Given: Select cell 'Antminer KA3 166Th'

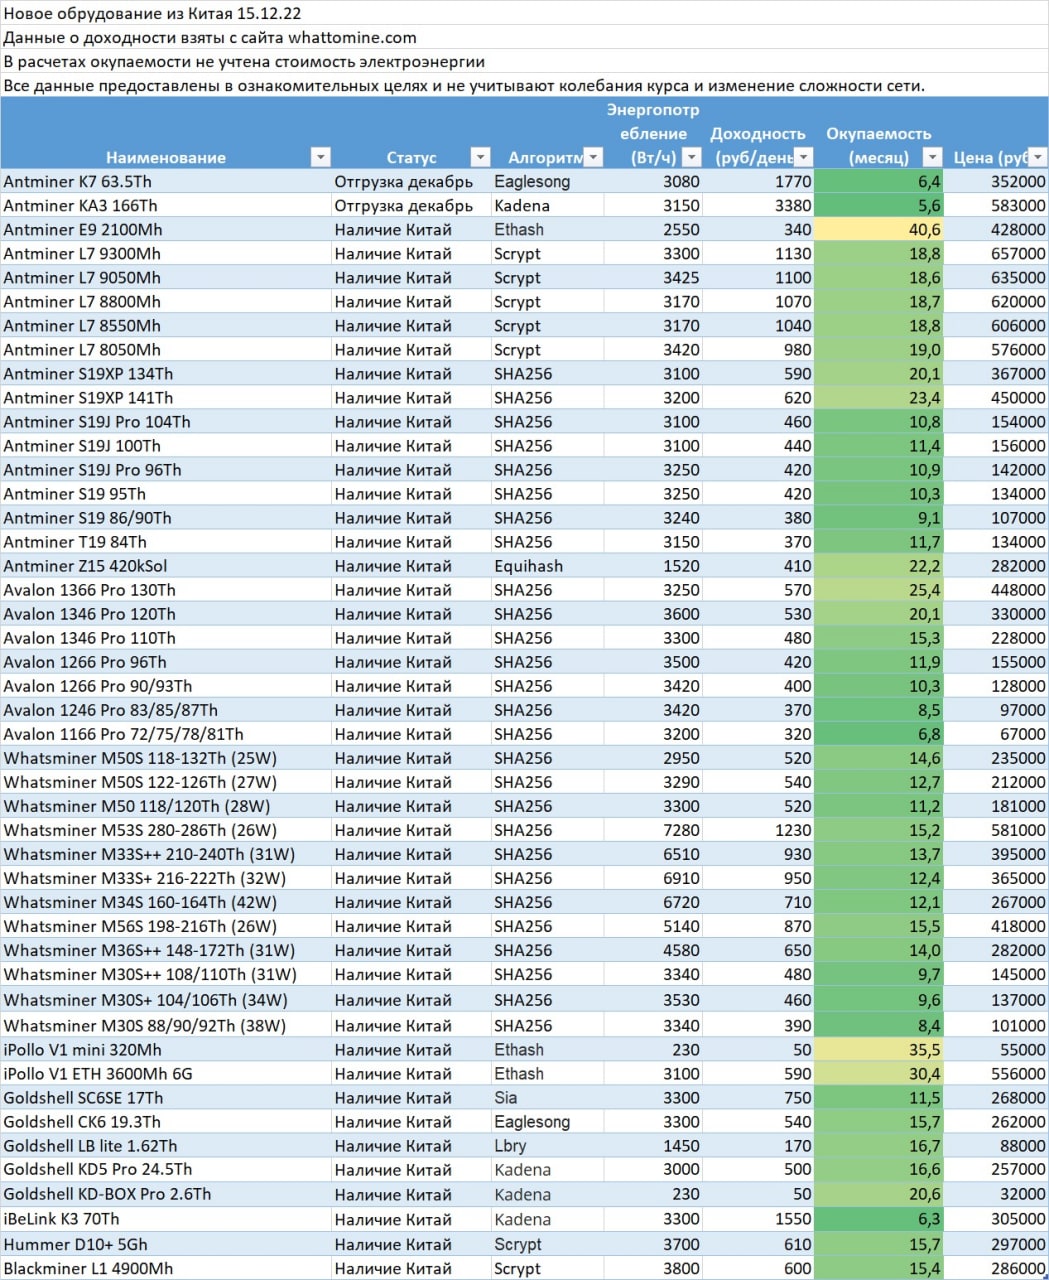Looking at the screenshot, I should click(166, 205).
